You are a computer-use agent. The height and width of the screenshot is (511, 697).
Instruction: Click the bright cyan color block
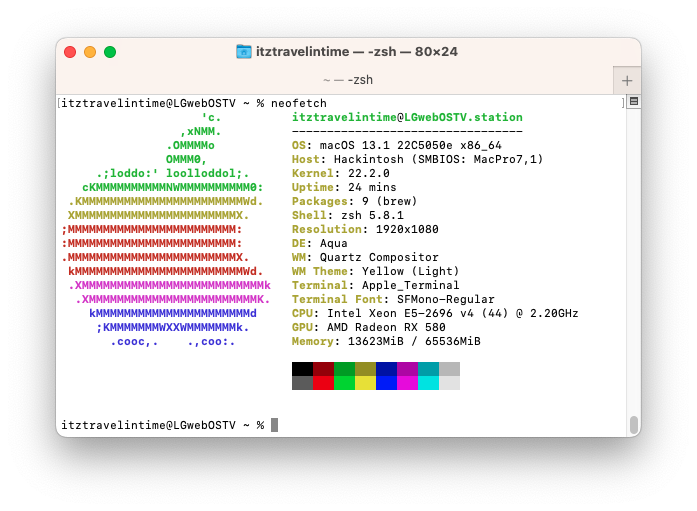point(429,383)
